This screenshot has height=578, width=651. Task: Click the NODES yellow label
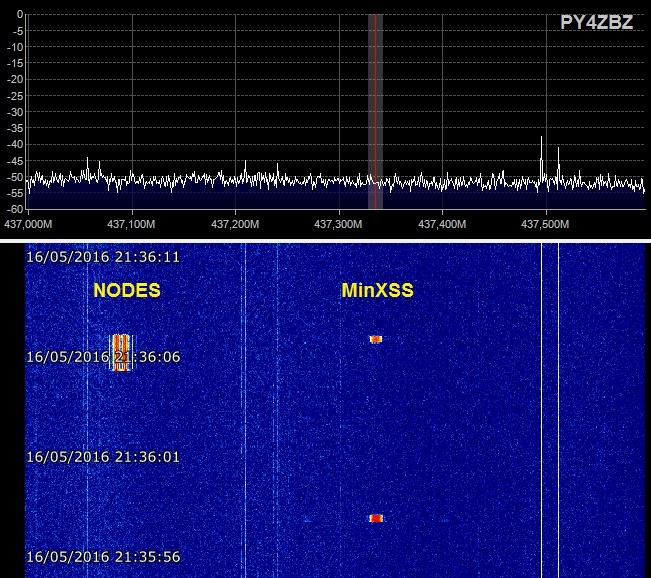click(x=127, y=291)
